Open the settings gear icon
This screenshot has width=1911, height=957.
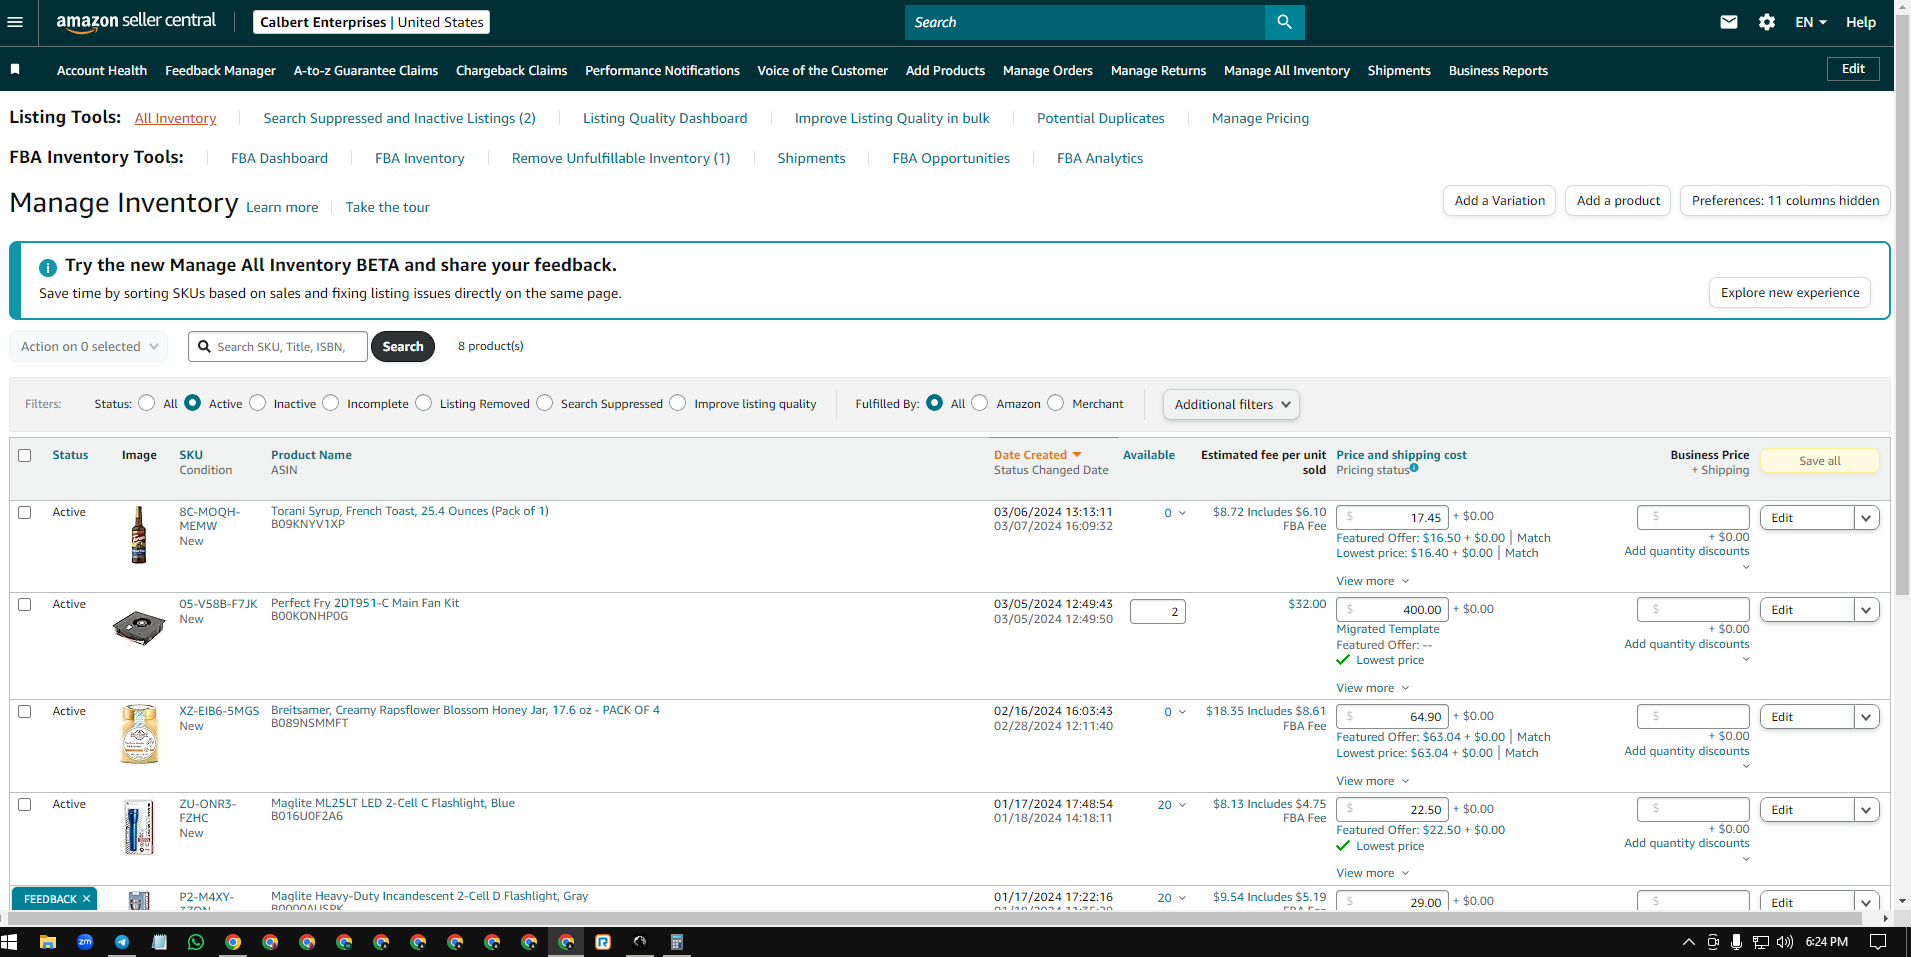pyautogui.click(x=1767, y=22)
